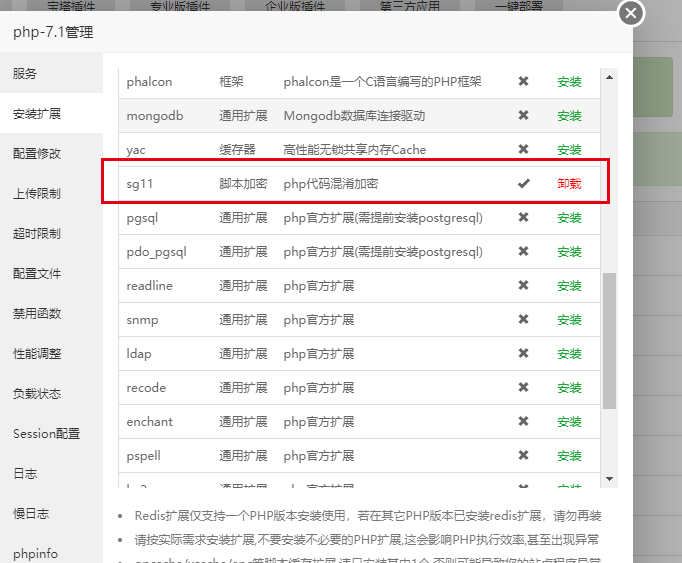Install the pdo_pgsql extension
Image resolution: width=682 pixels, height=563 pixels.
click(x=569, y=251)
